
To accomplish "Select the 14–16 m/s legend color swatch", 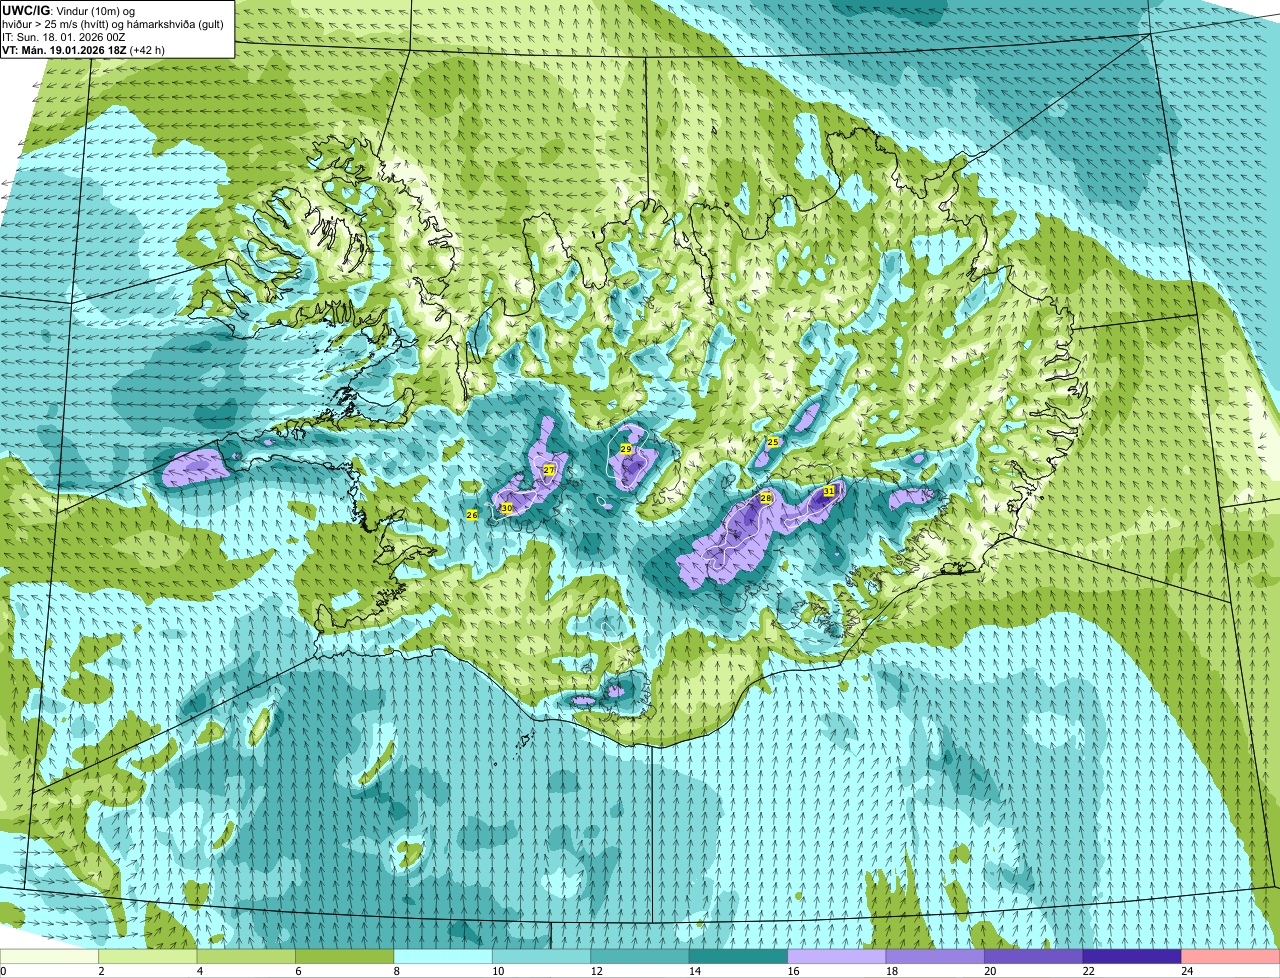I will [x=738, y=956].
